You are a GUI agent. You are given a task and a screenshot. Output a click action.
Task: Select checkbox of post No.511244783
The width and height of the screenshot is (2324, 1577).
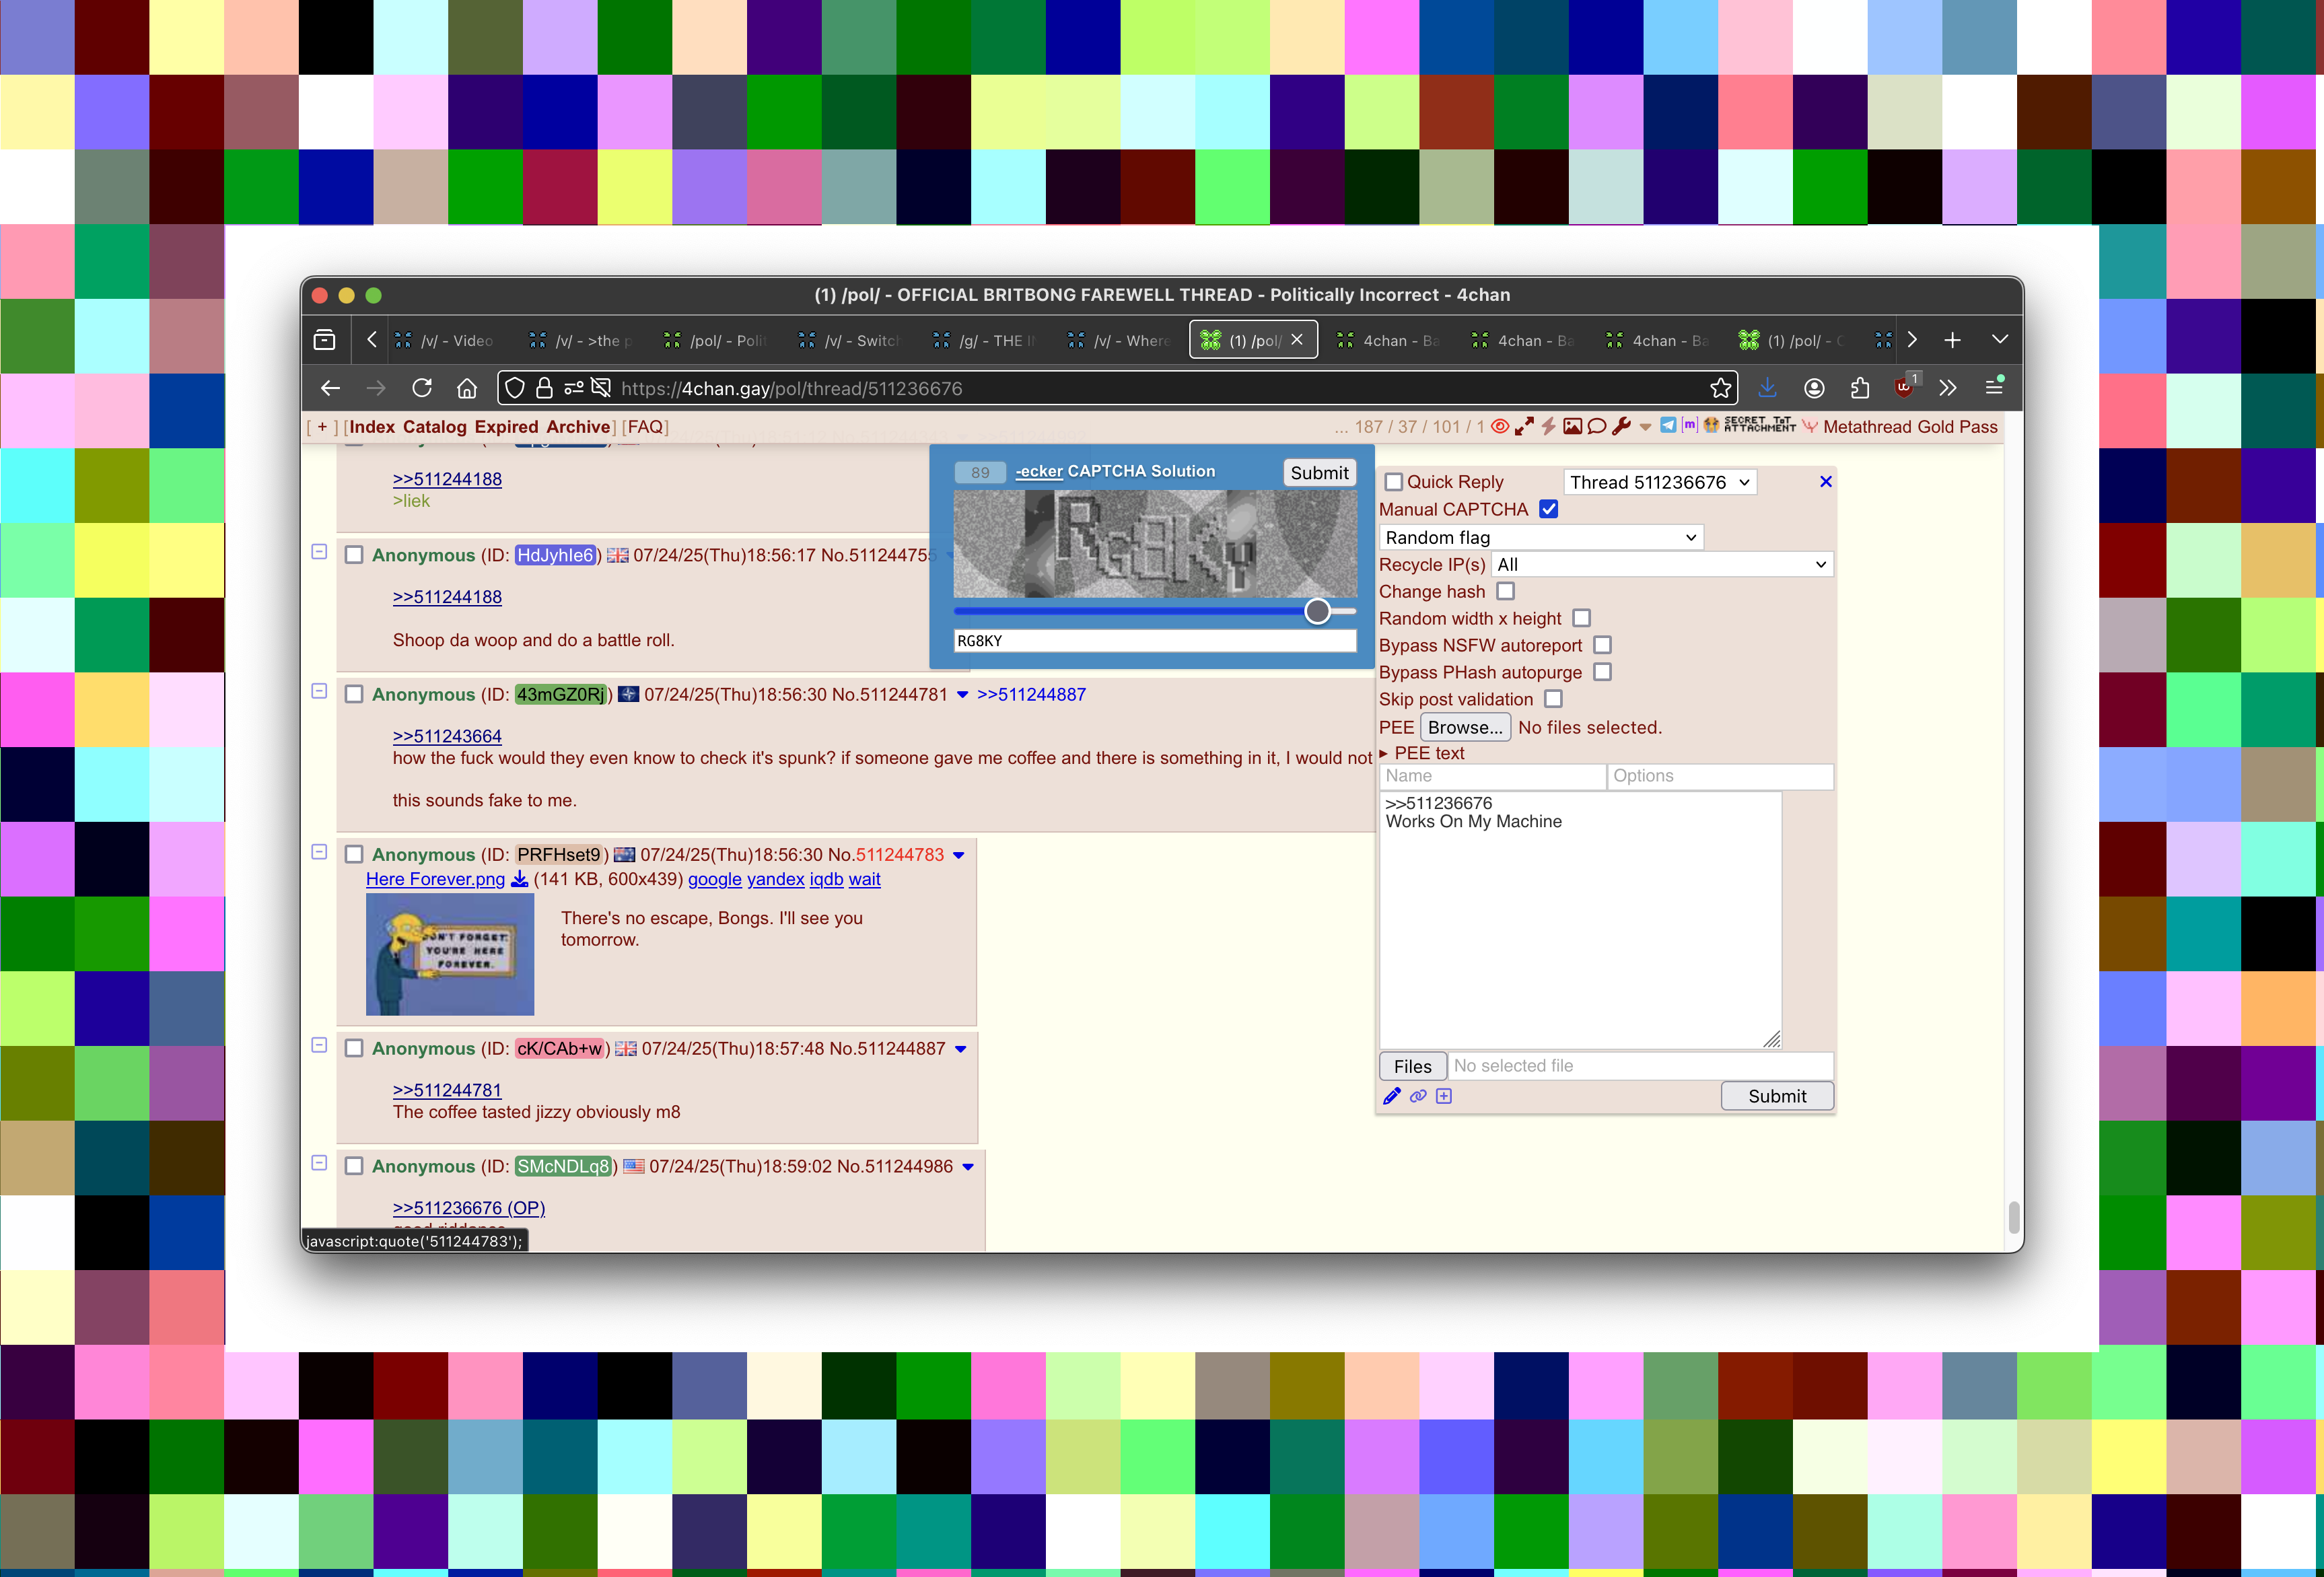point(354,854)
